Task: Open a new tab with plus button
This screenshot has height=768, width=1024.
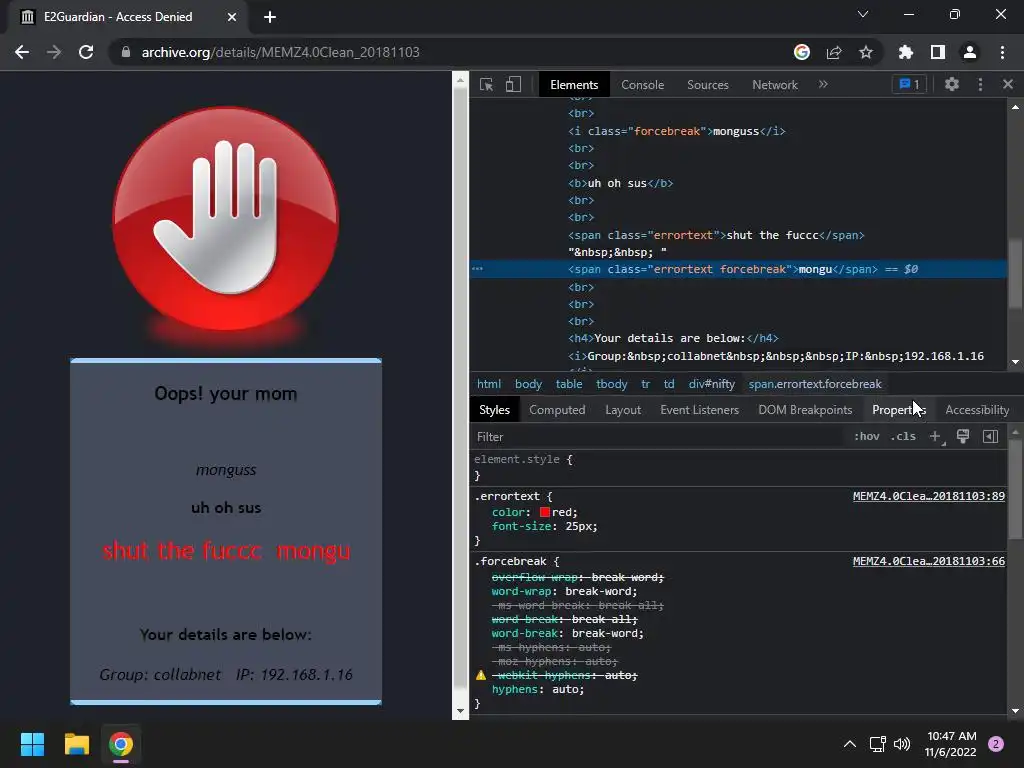Action: [270, 17]
